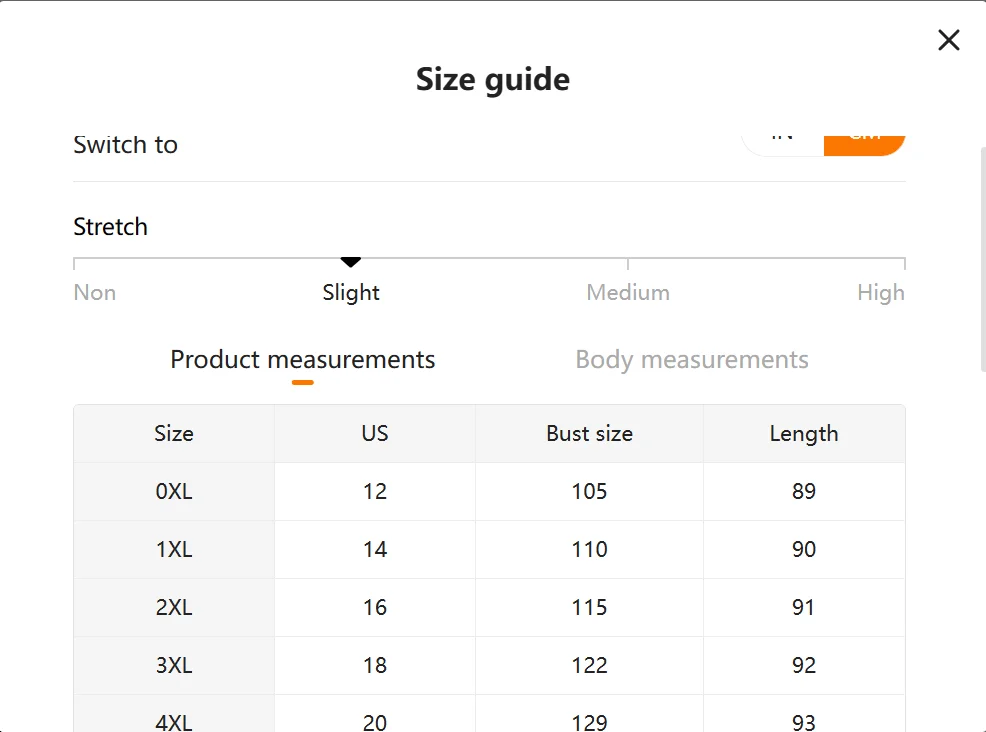Click the bust size 122 cell
Screen dimensions: 986x732
589,666
